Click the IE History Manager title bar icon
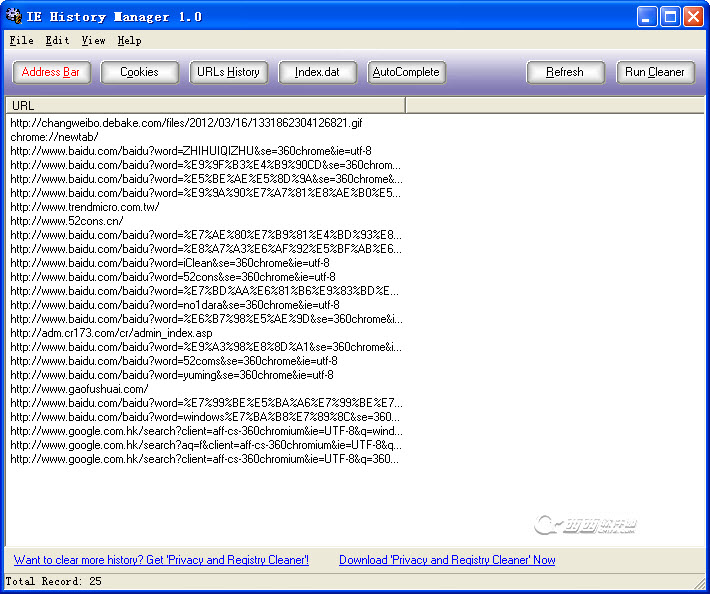 pyautogui.click(x=14, y=16)
